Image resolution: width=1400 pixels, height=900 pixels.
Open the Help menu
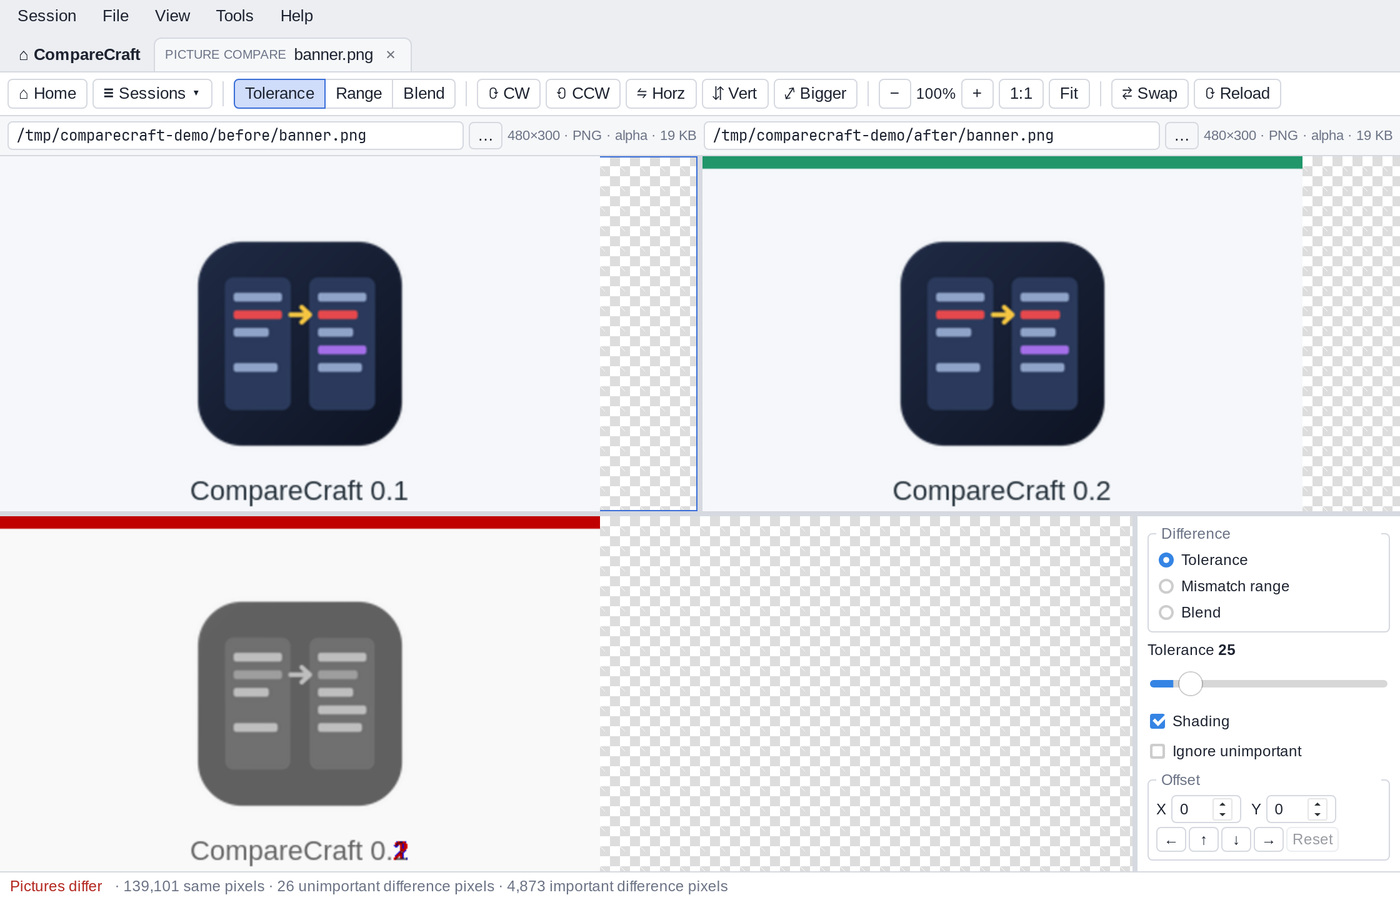point(296,16)
